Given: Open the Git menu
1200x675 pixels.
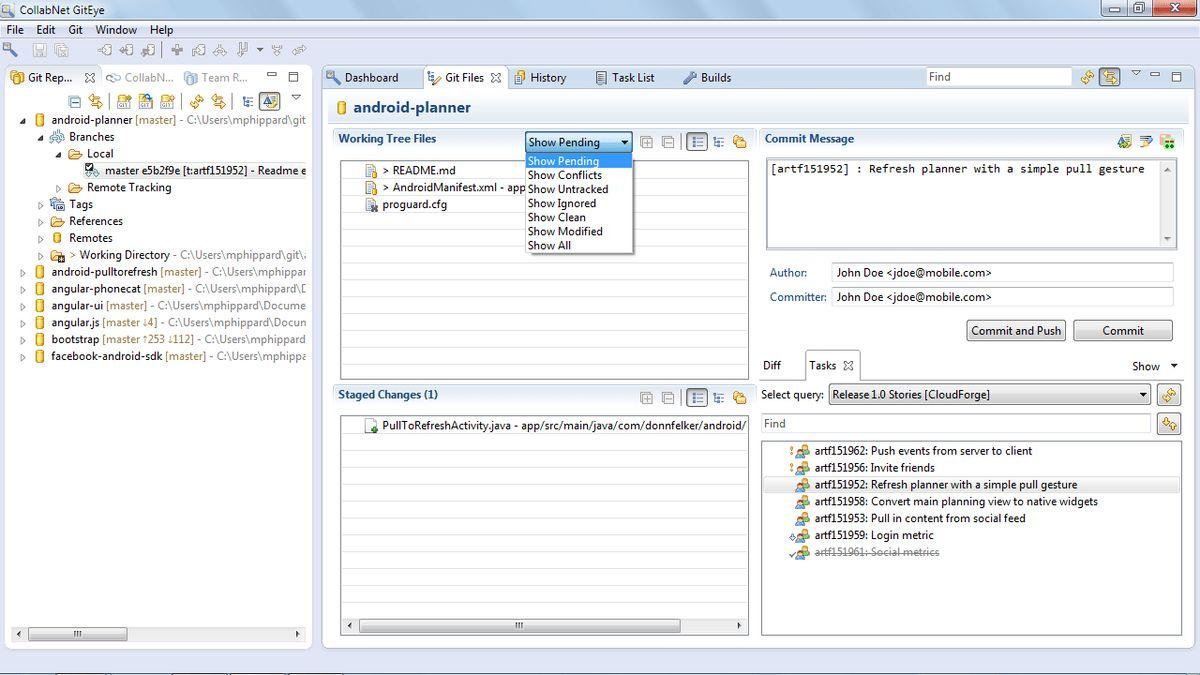Looking at the screenshot, I should coord(75,30).
